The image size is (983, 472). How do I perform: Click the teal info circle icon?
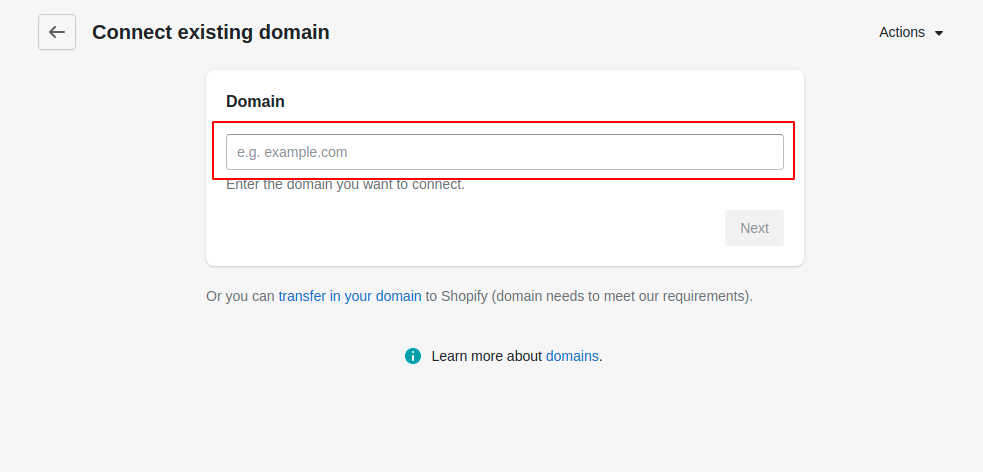pyautogui.click(x=413, y=356)
